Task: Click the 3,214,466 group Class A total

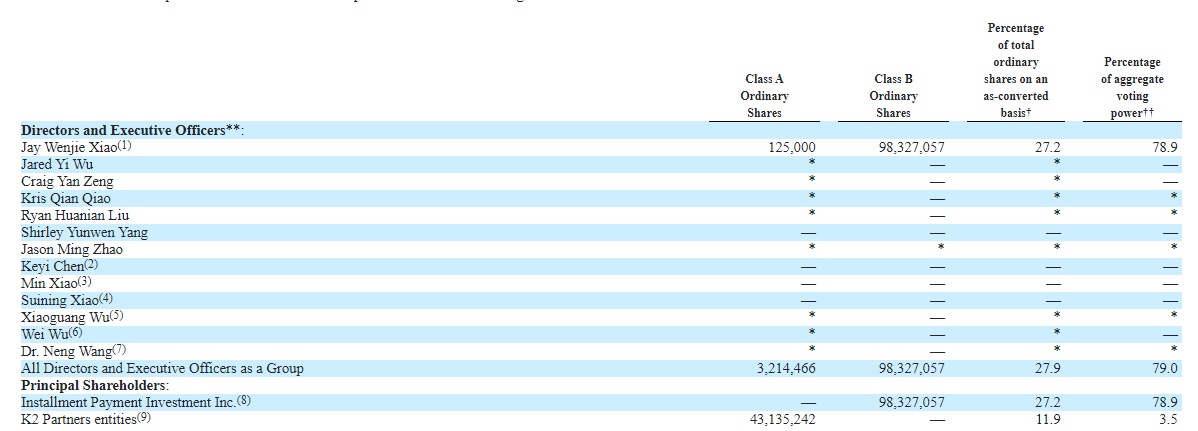Action: tap(786, 368)
